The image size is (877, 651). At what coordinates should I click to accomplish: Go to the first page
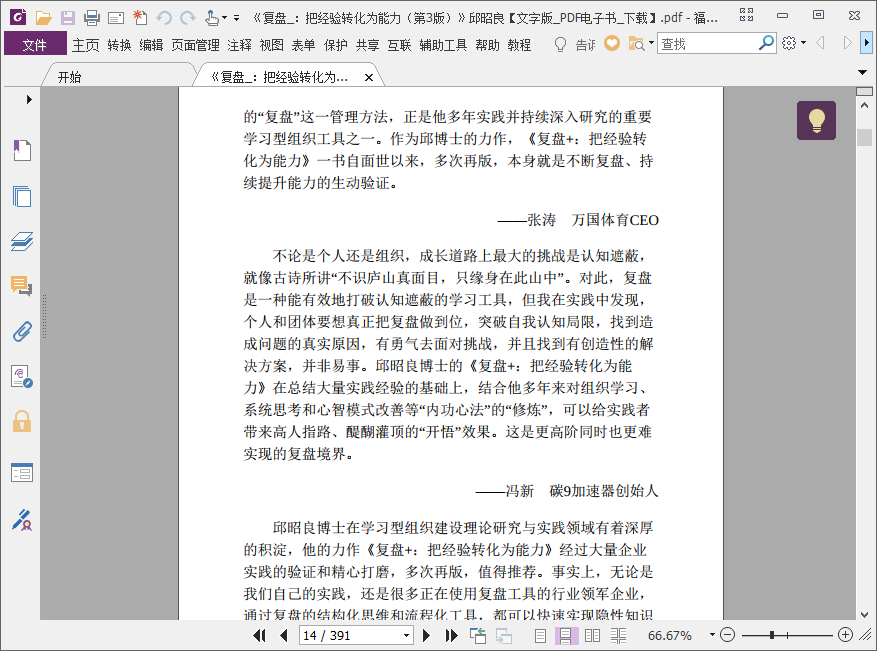click(x=260, y=635)
